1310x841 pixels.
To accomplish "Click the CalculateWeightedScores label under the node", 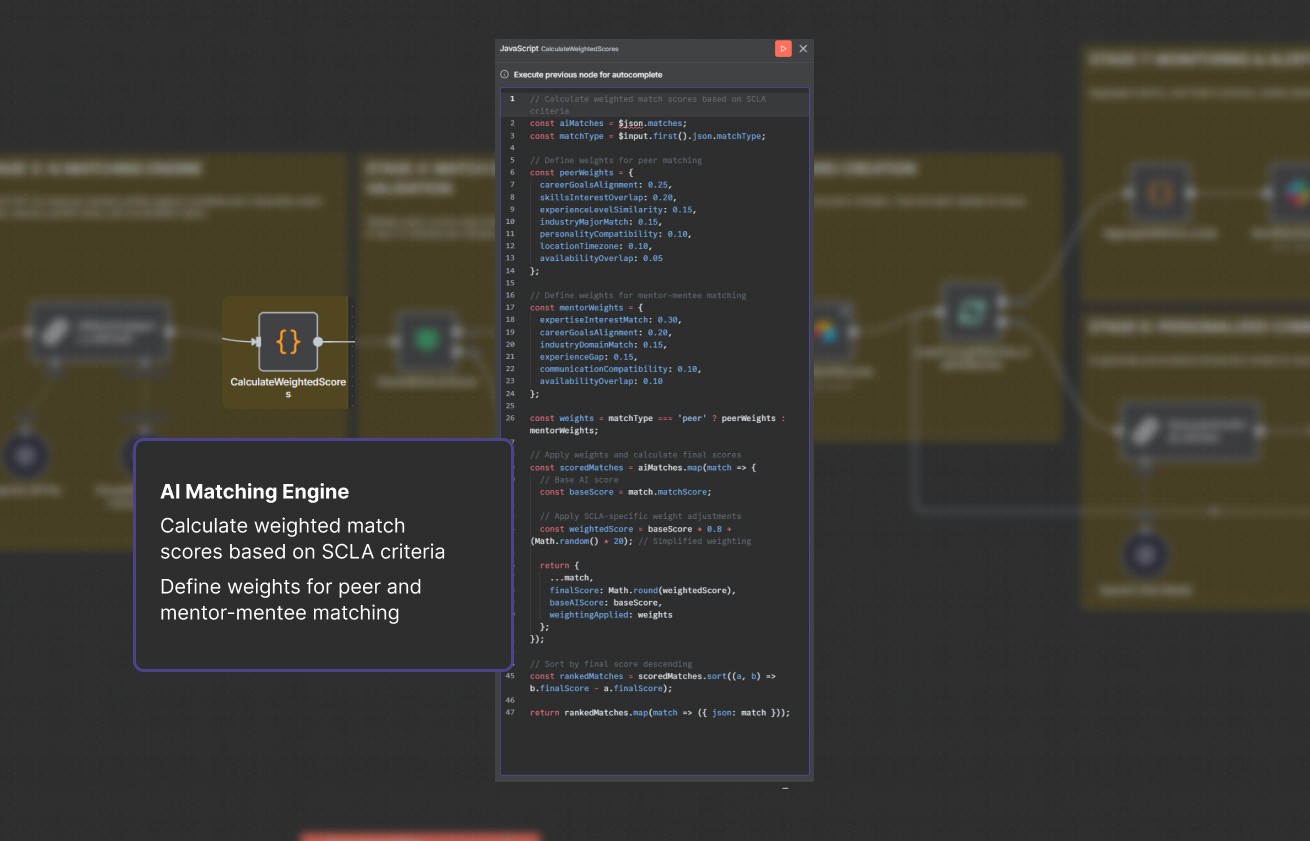I will tap(288, 388).
